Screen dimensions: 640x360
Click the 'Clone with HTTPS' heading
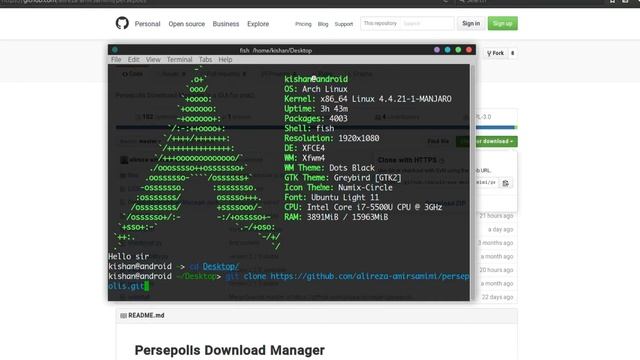pos(407,160)
